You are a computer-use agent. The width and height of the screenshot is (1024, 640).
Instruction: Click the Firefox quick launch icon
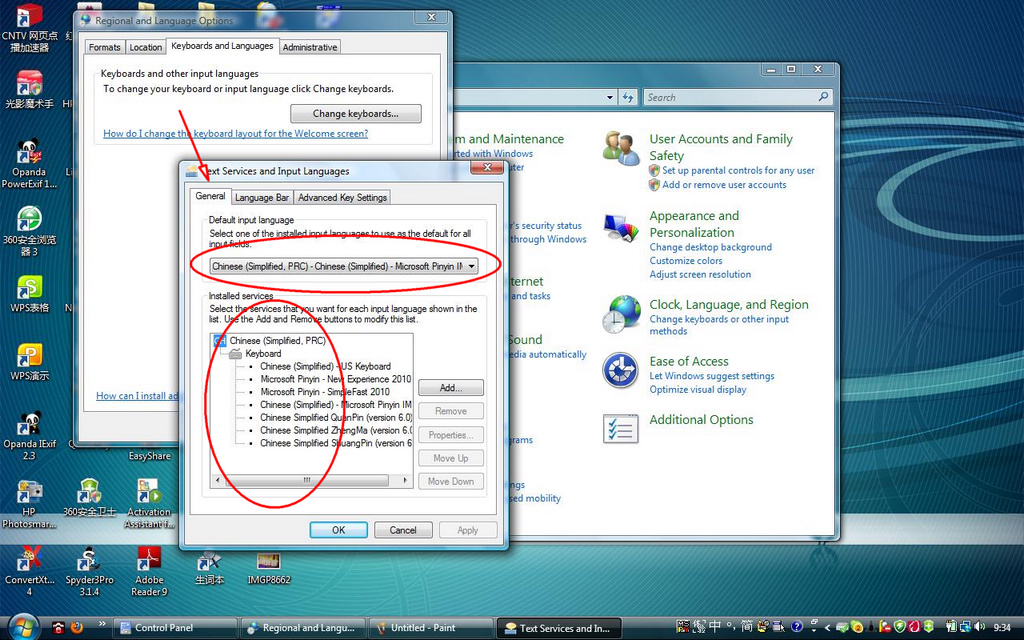77,628
